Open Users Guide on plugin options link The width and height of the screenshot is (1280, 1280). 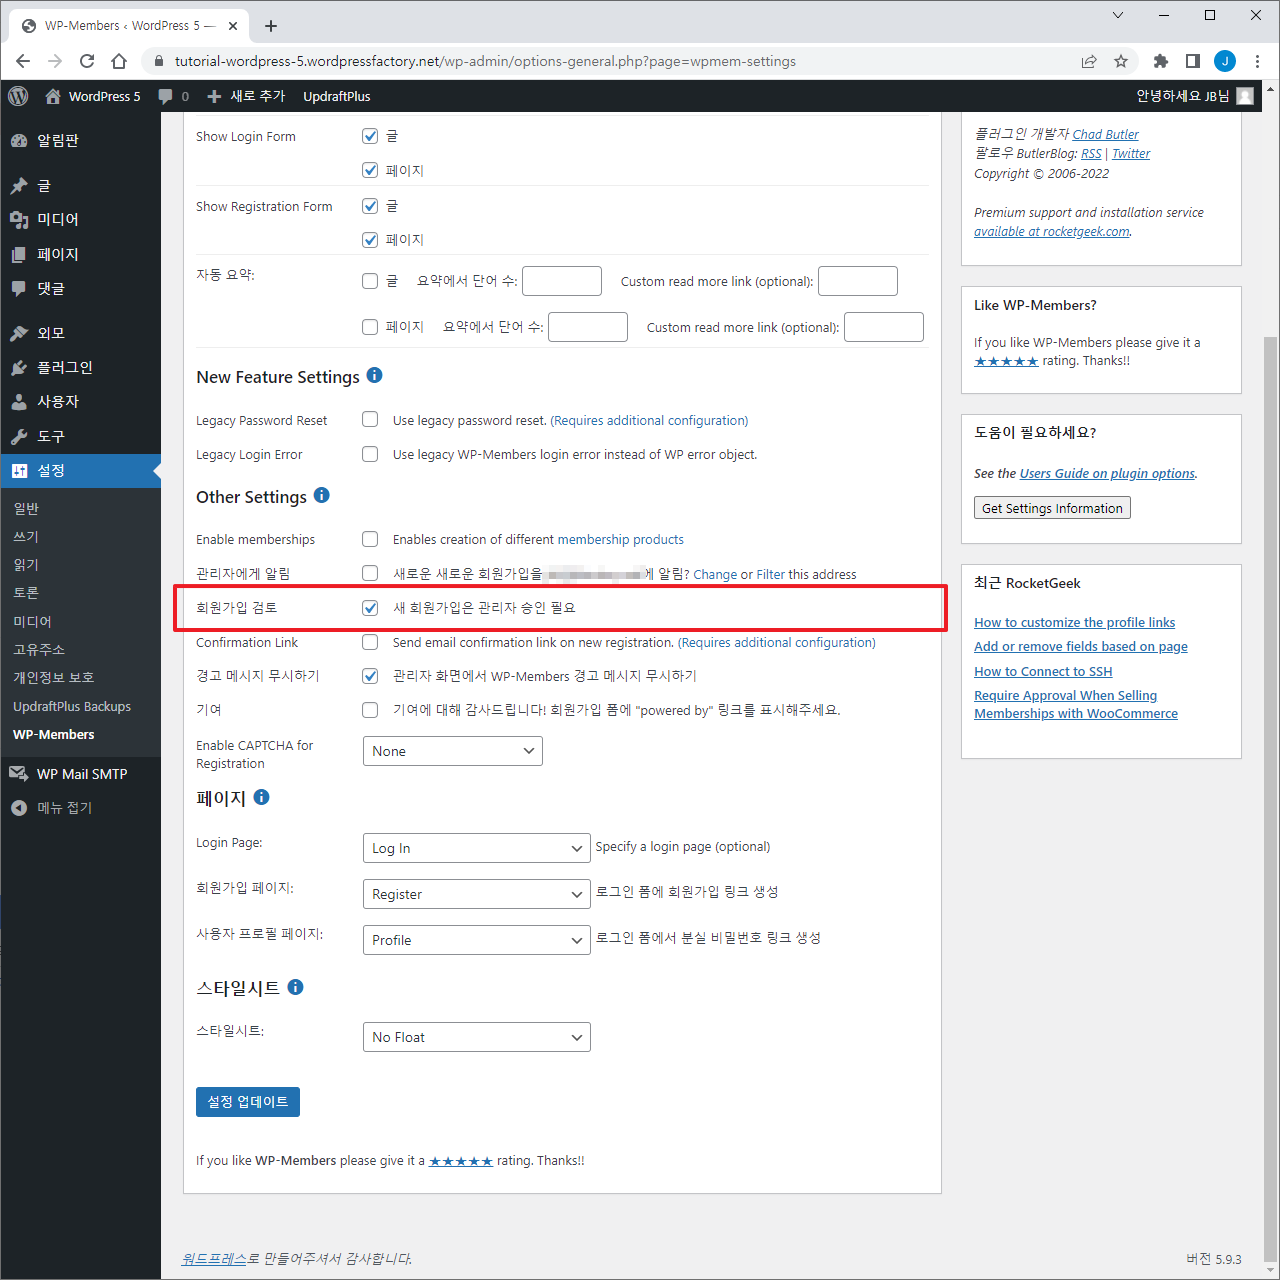[1107, 474]
